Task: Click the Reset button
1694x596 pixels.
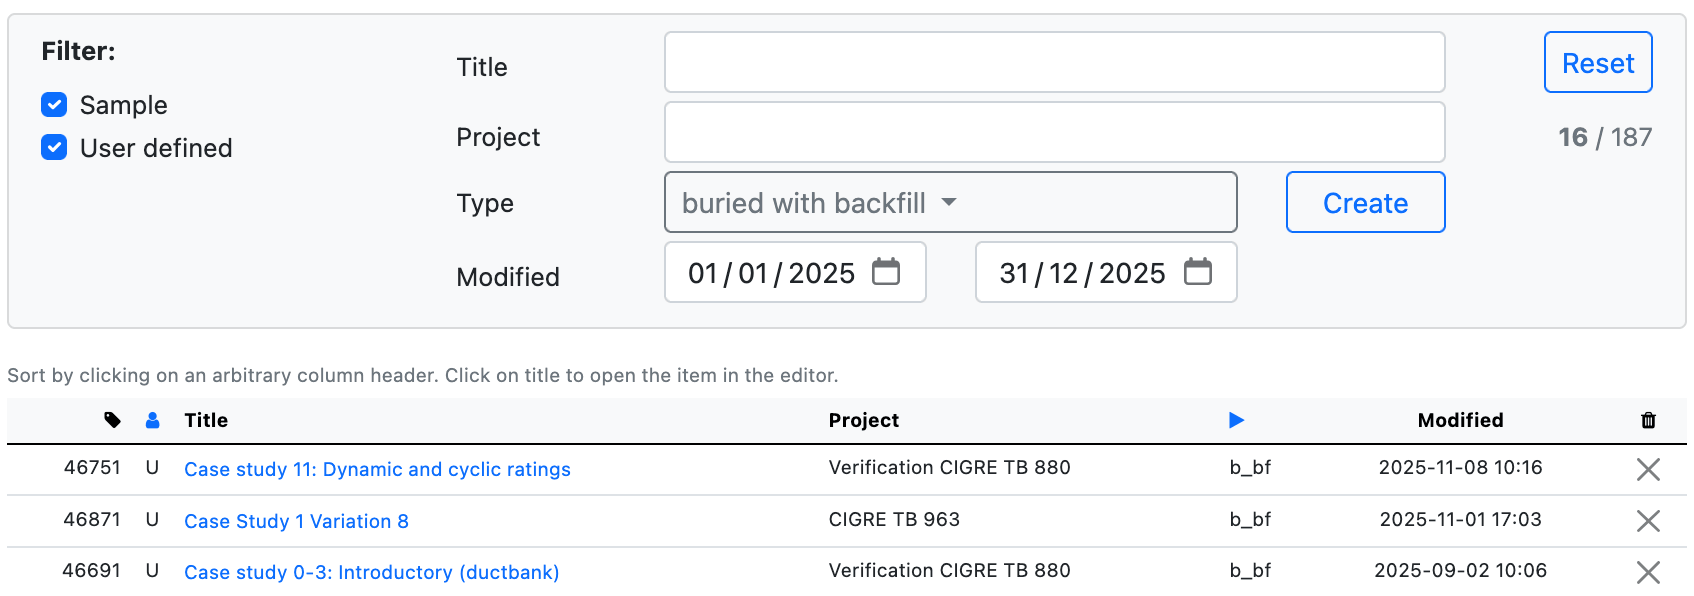Action: 1598,62
